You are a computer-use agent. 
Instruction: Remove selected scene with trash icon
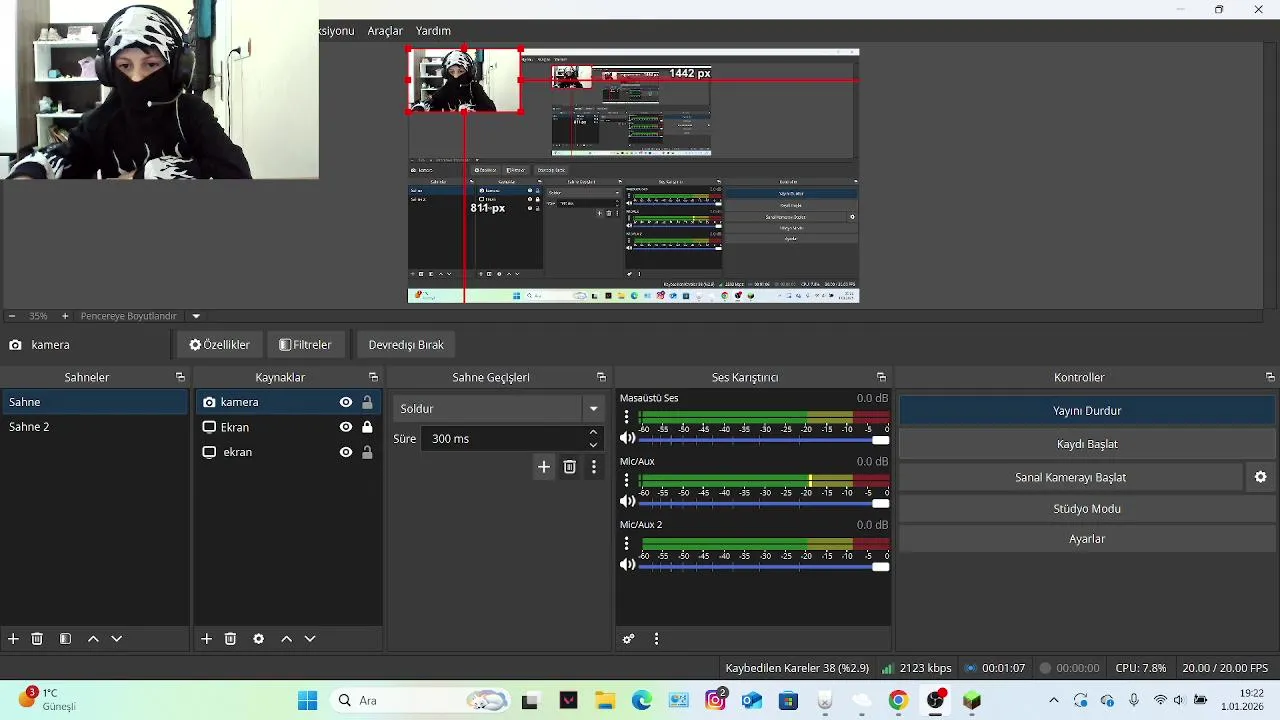[37, 638]
